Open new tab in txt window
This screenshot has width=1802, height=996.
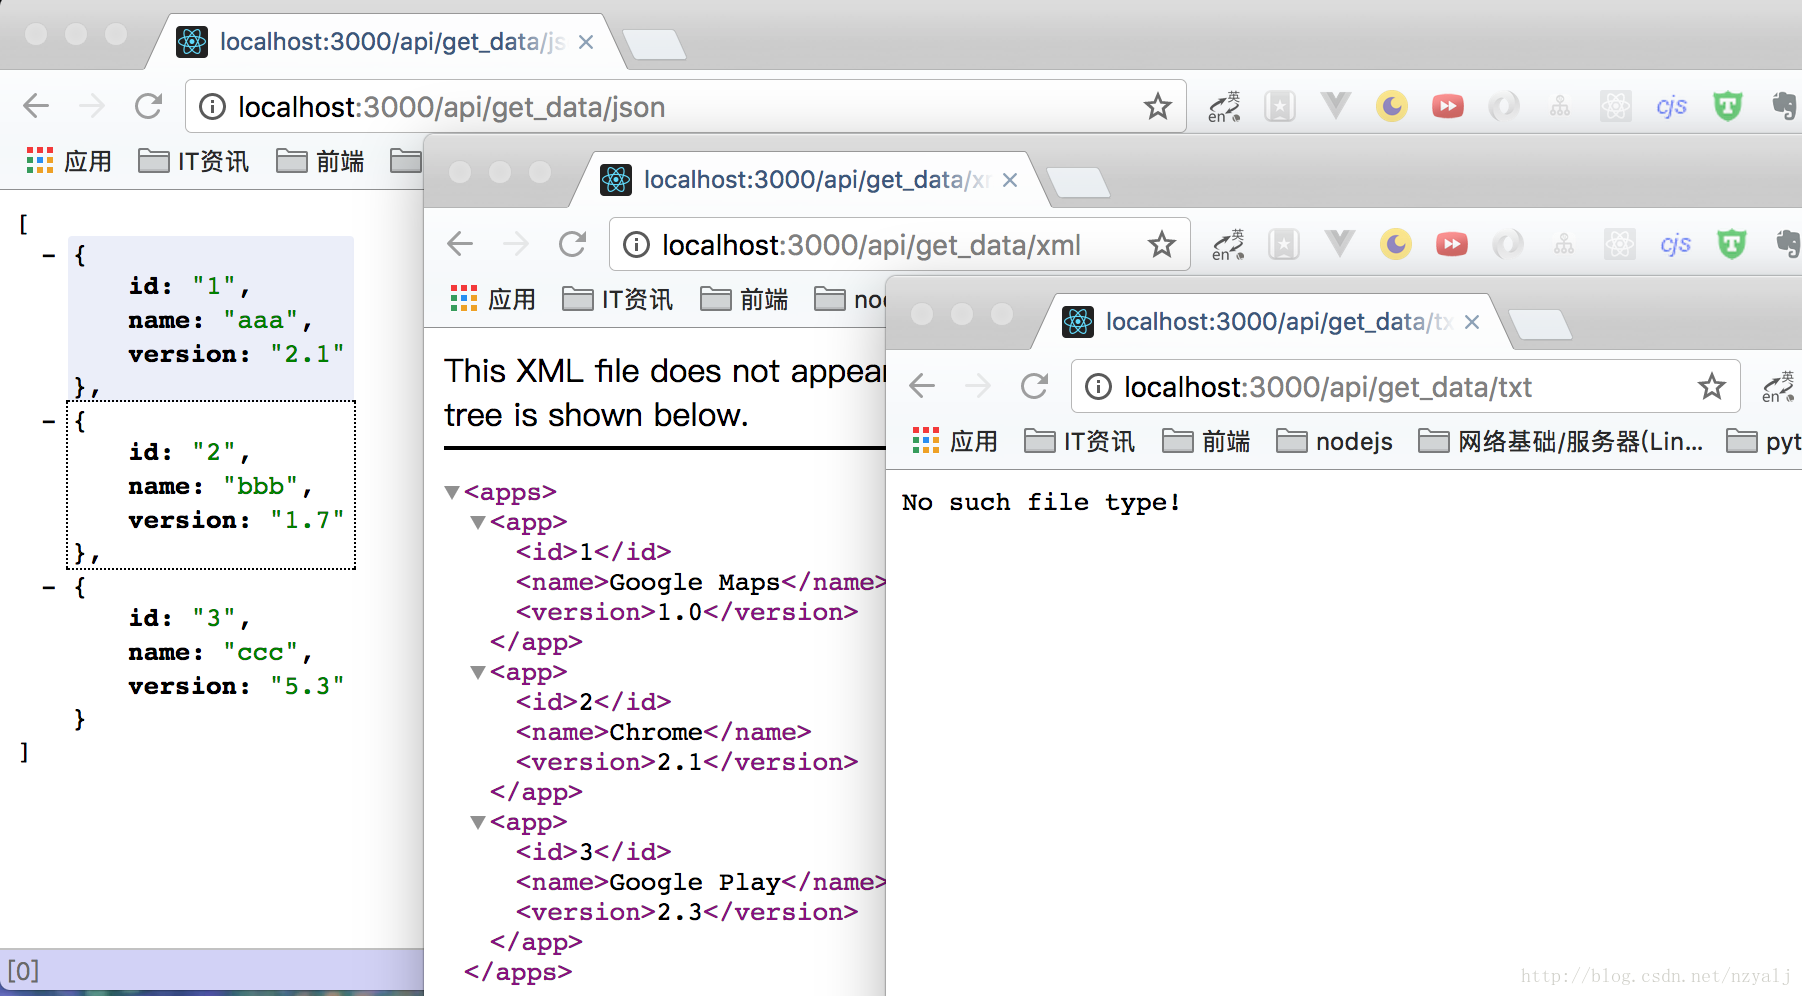pos(1540,325)
